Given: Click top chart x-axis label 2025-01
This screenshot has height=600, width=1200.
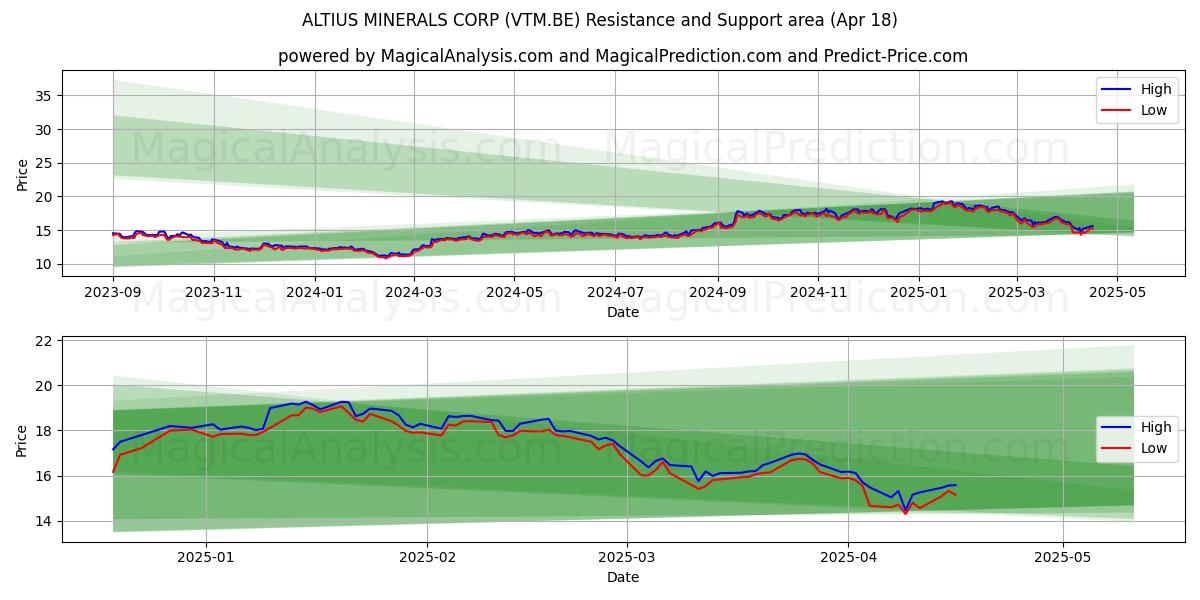Looking at the screenshot, I should click(919, 292).
